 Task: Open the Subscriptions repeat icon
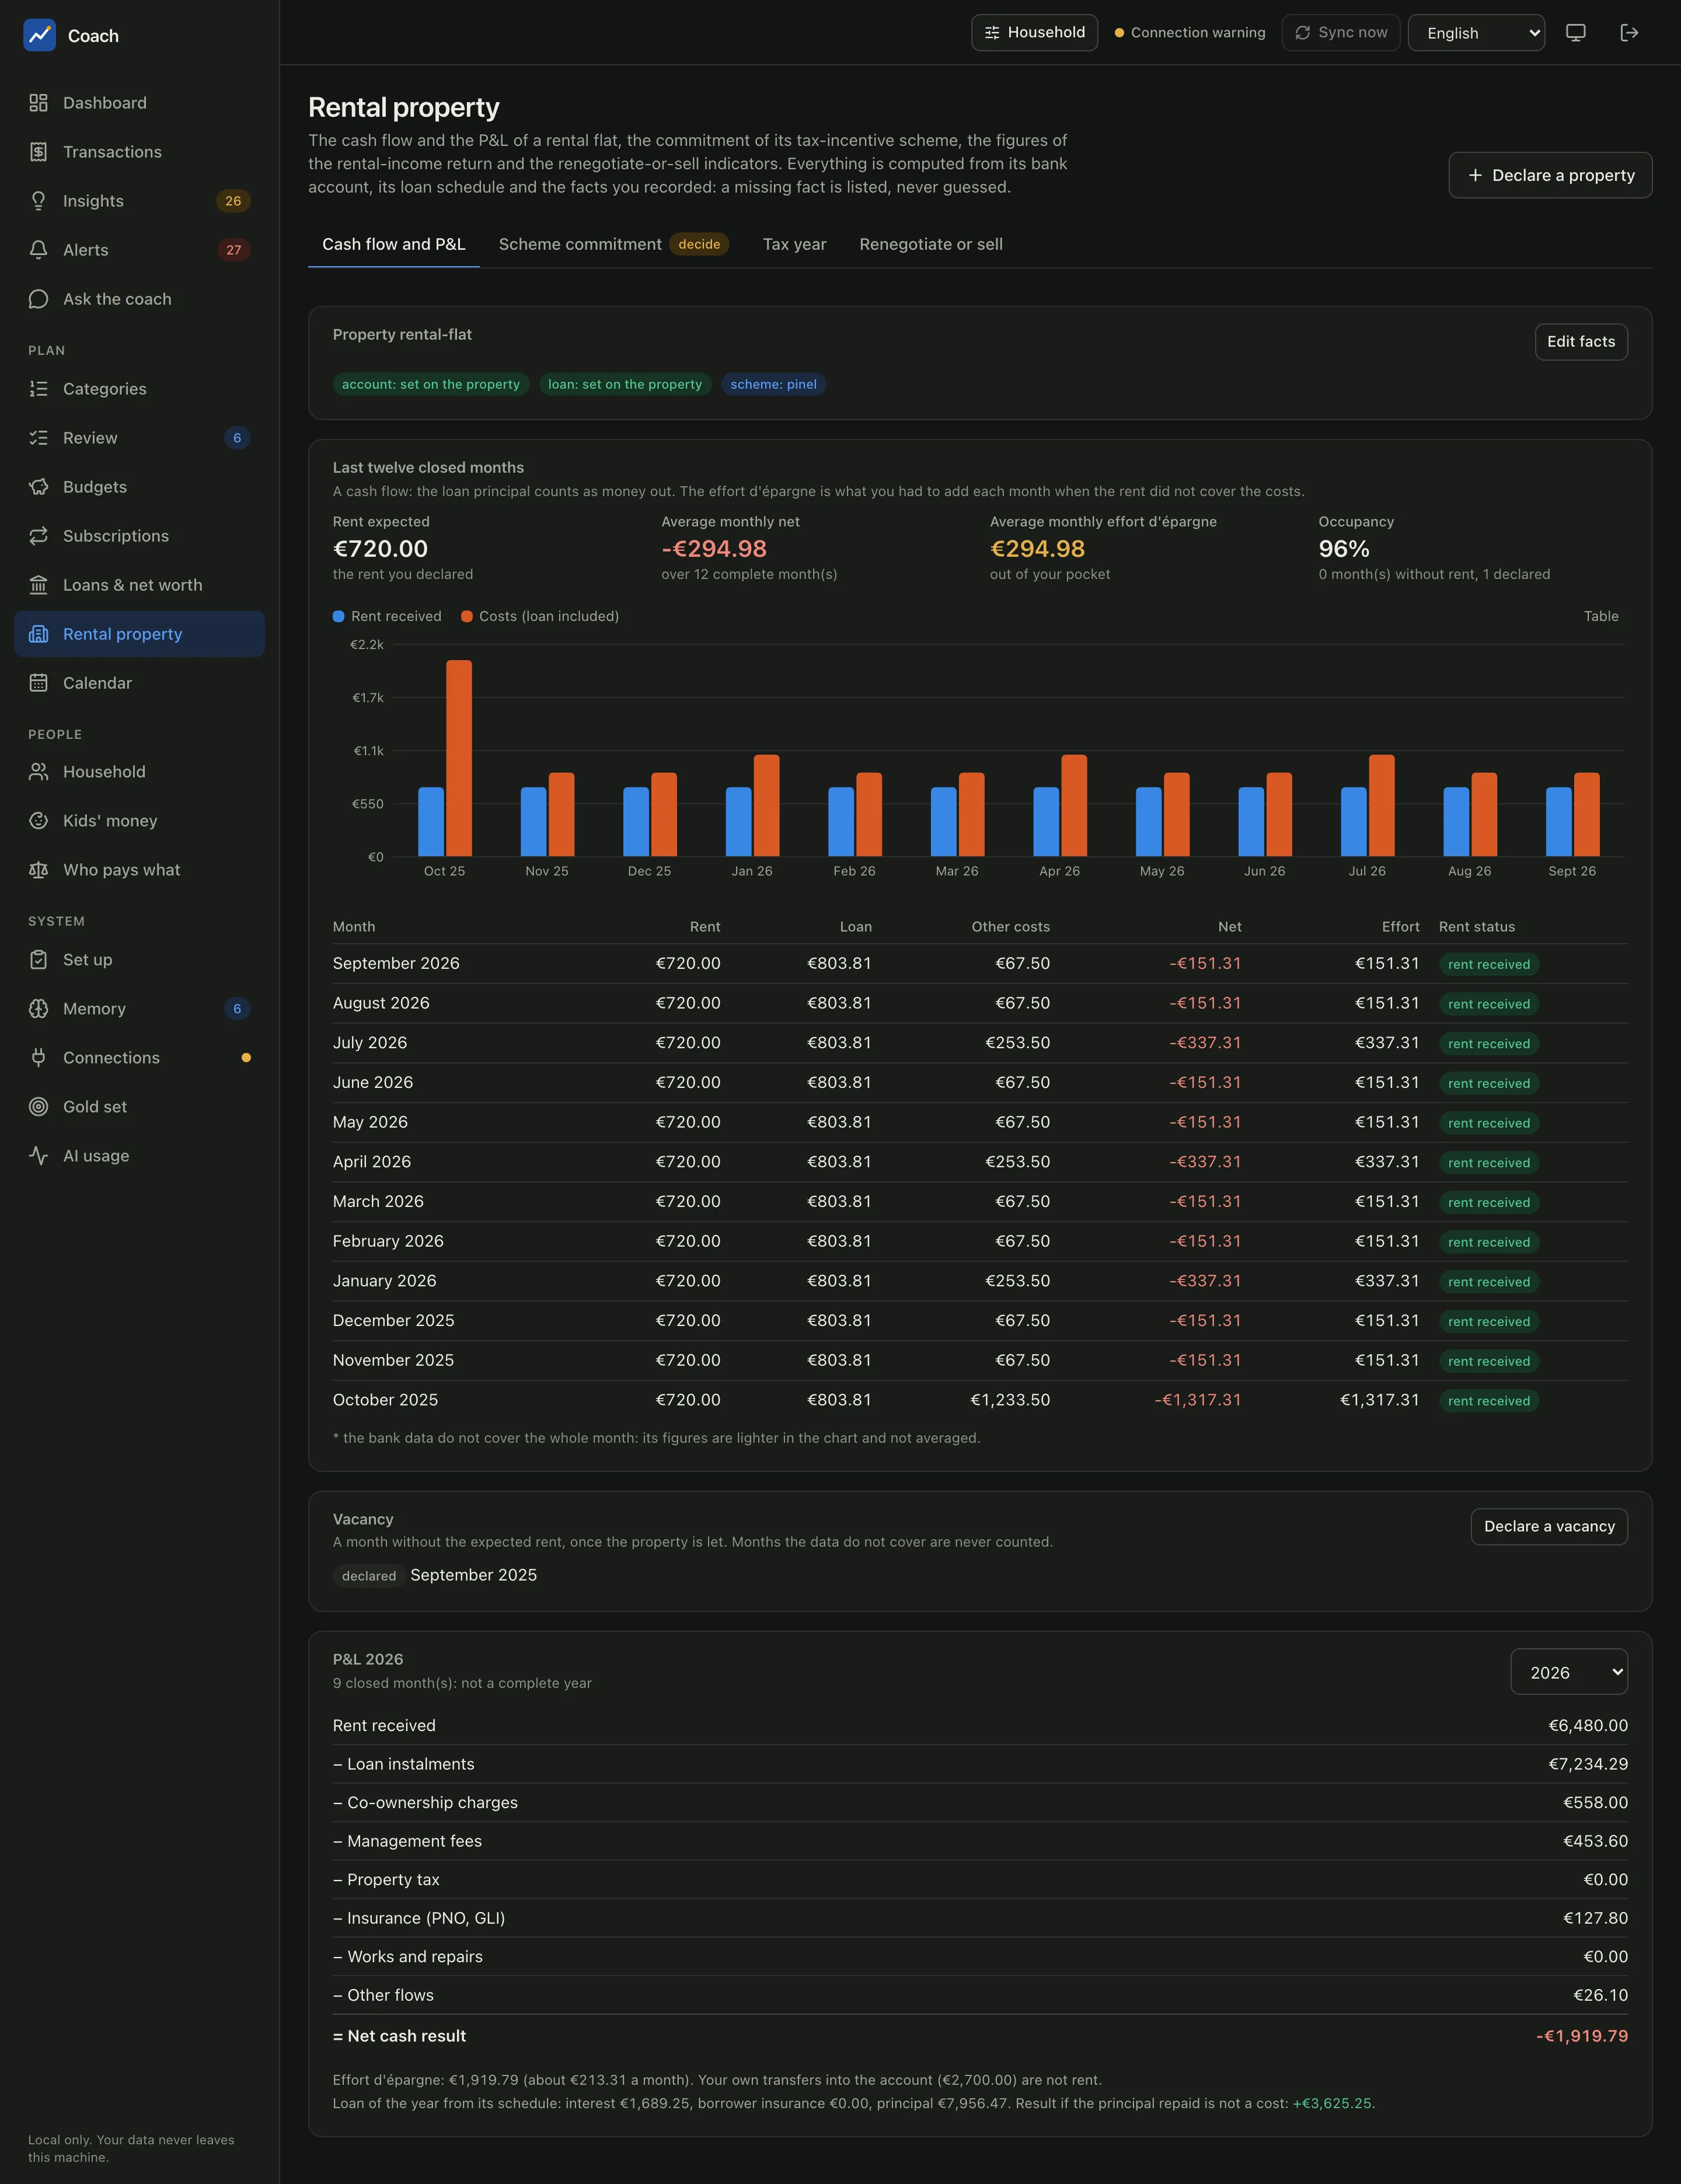(38, 536)
